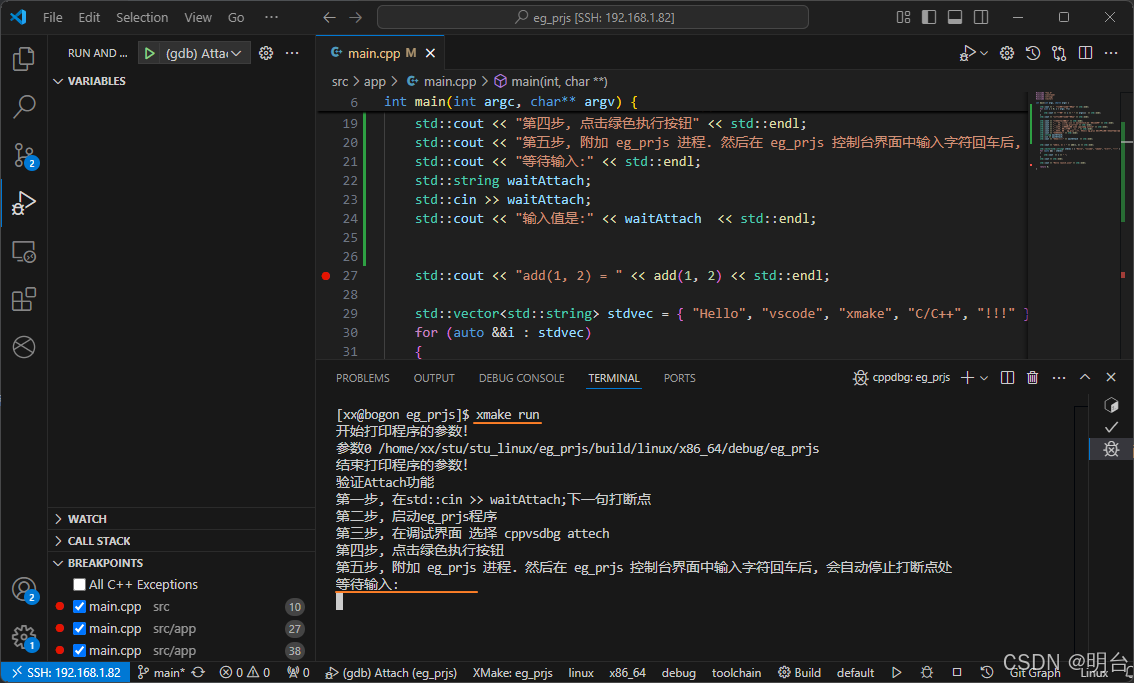The image size is (1134, 683).
Task: Open the overflow menu ellipsis in menu bar
Action: click(271, 17)
